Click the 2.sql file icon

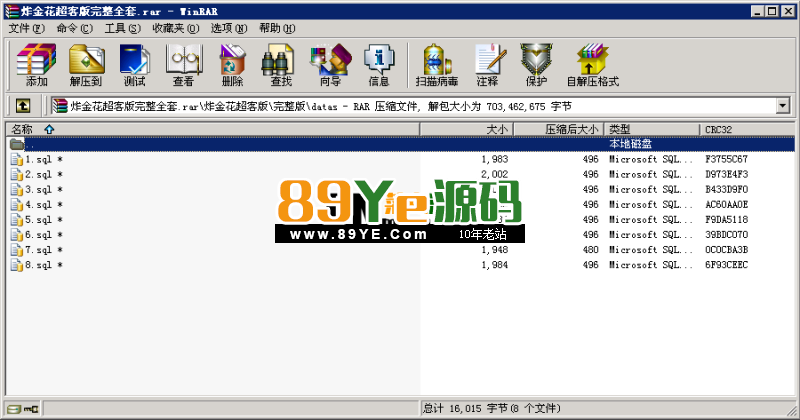17,175
